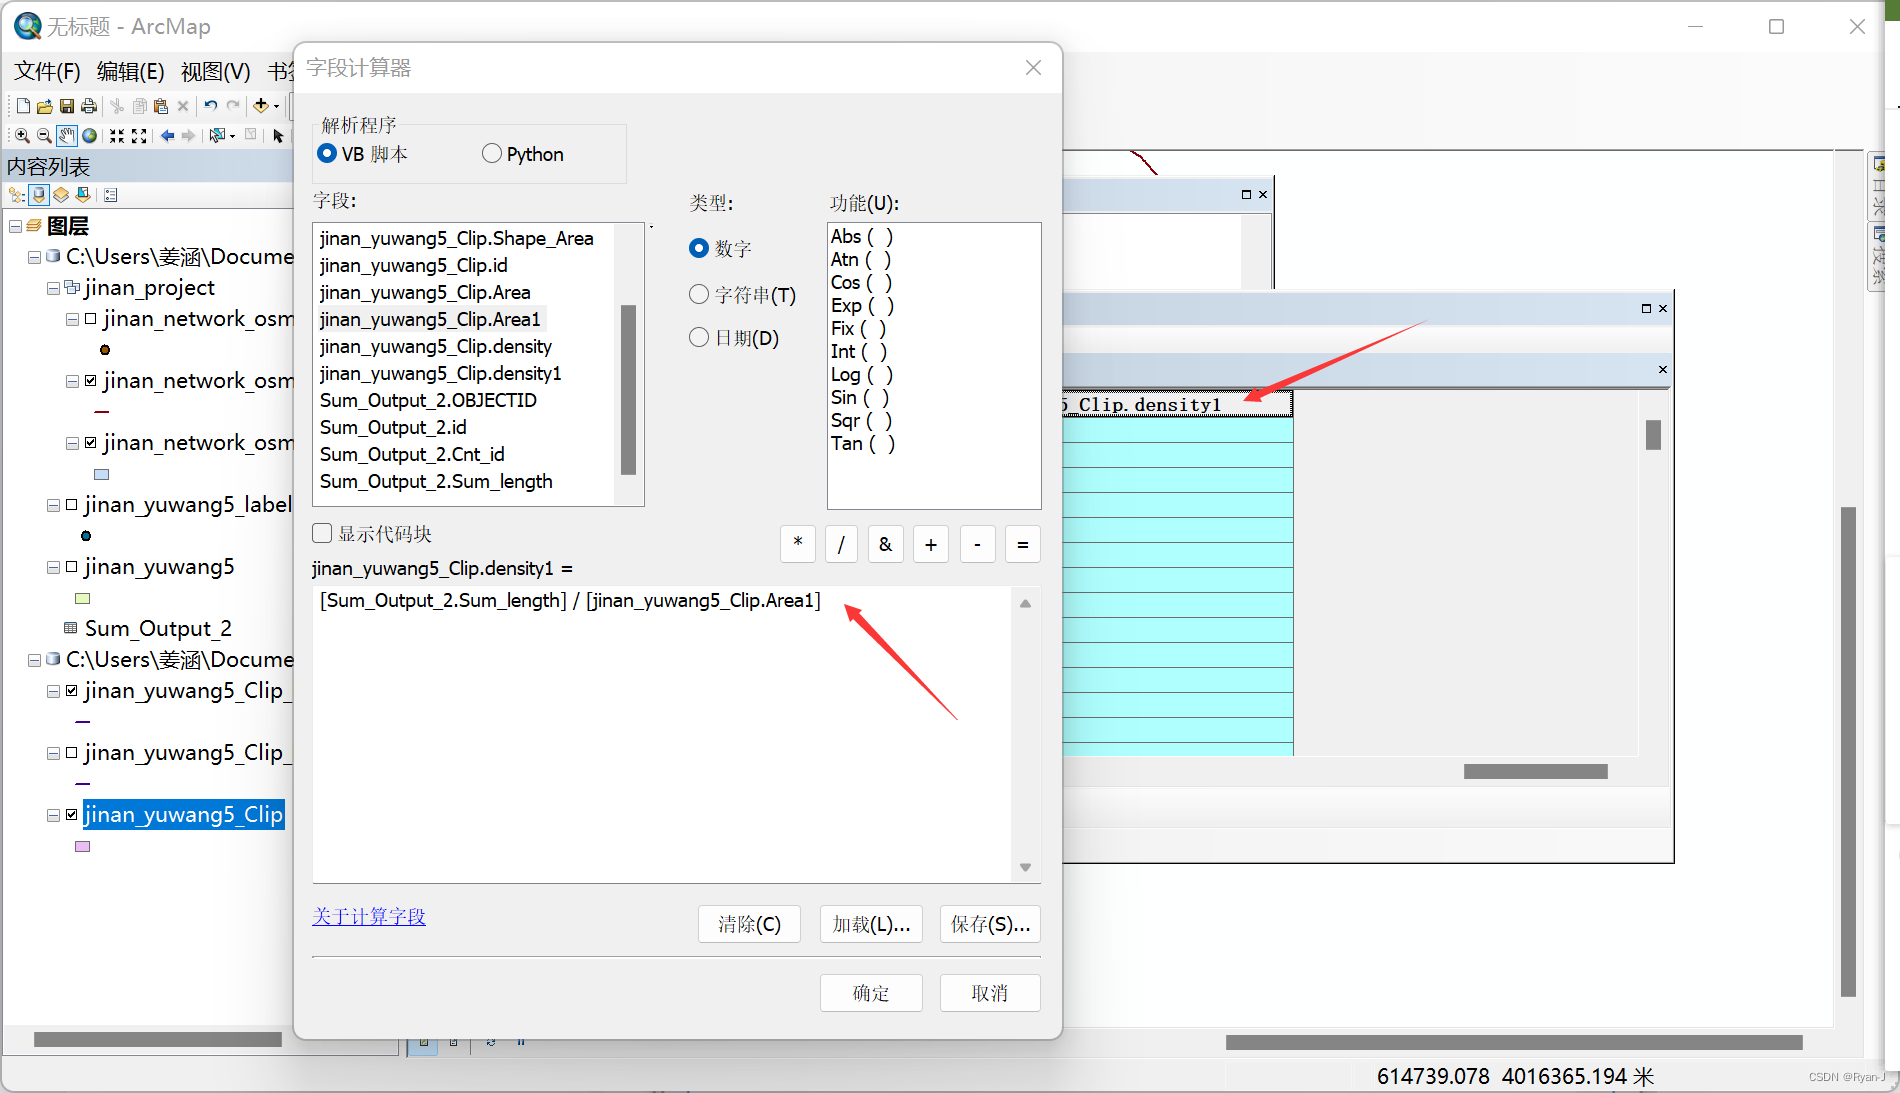Select the VB 脚本 parser radio button
The image size is (1900, 1093).
tap(327, 154)
